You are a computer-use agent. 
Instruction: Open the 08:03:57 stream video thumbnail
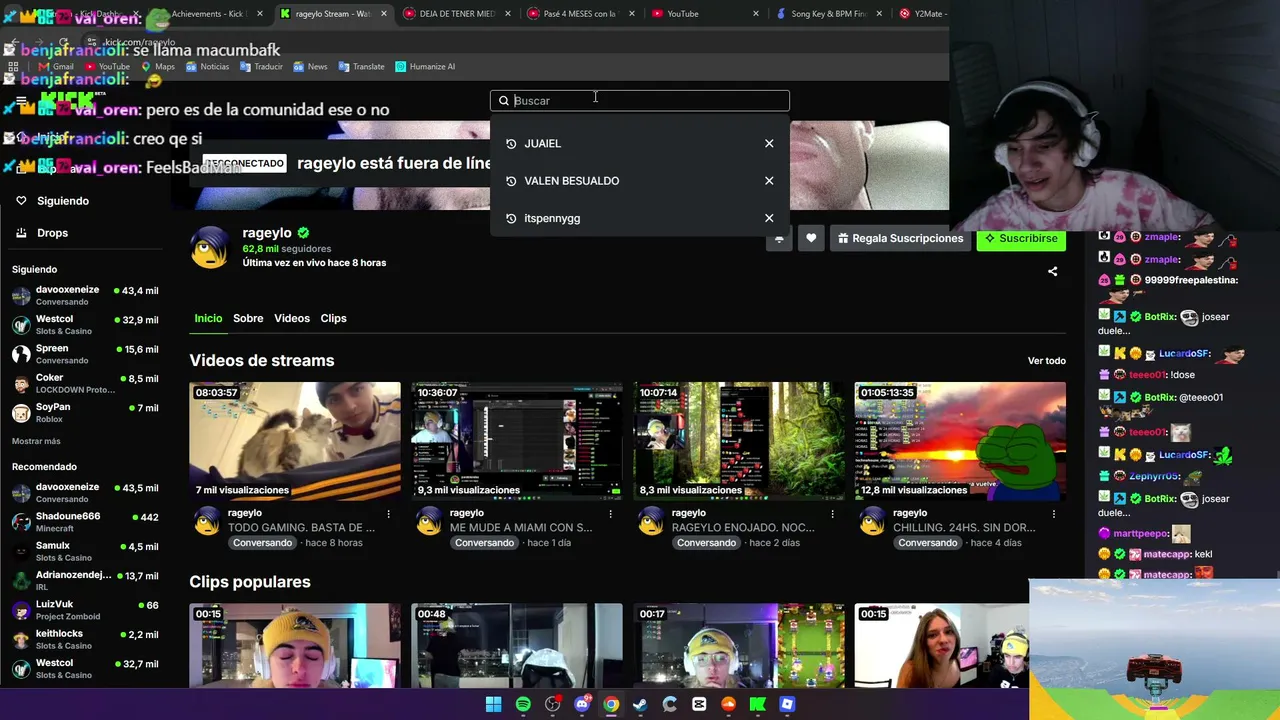(295, 441)
